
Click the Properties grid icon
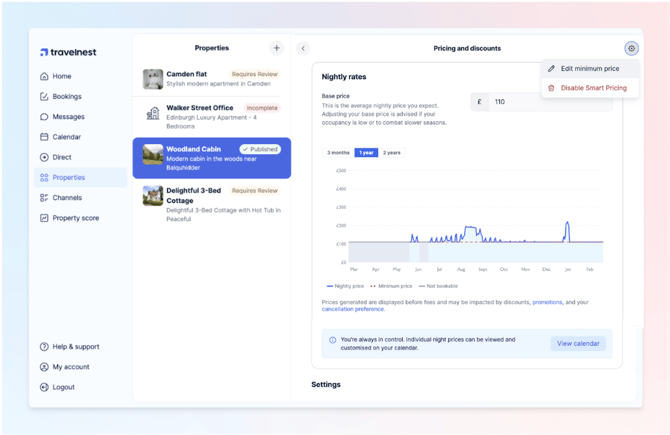[x=44, y=177]
